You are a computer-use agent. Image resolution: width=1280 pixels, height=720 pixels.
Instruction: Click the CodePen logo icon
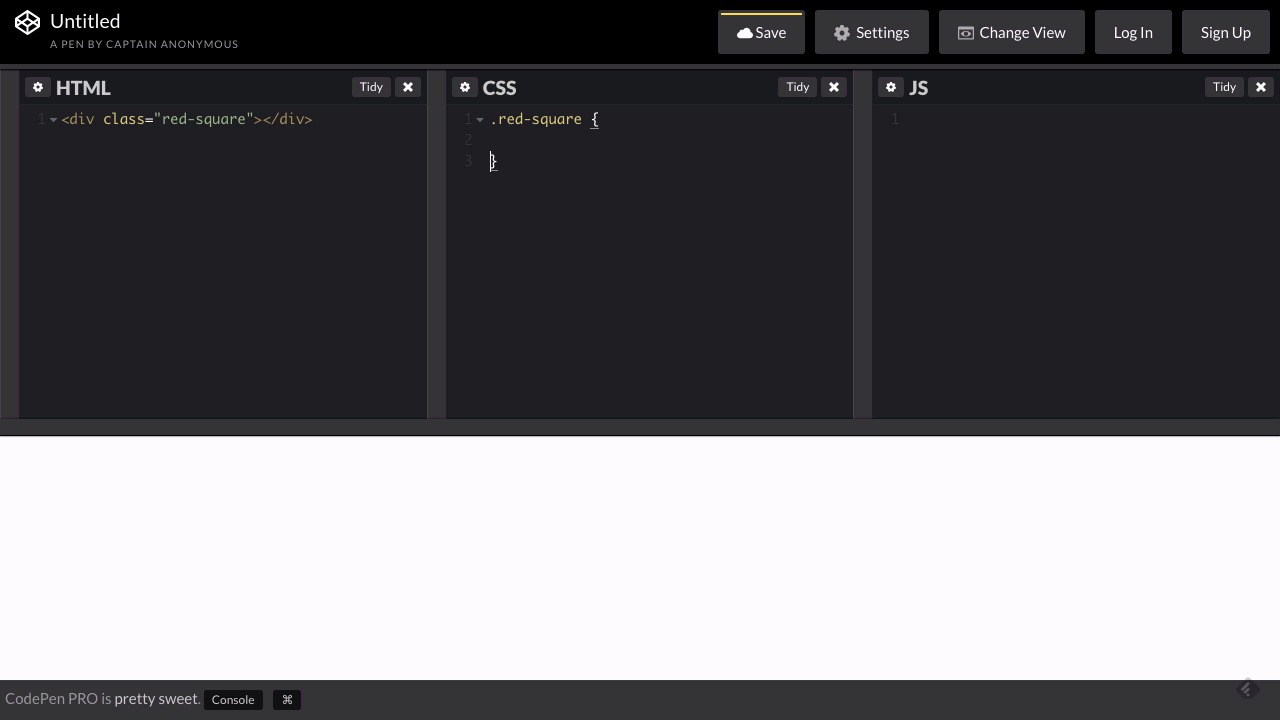point(28,22)
